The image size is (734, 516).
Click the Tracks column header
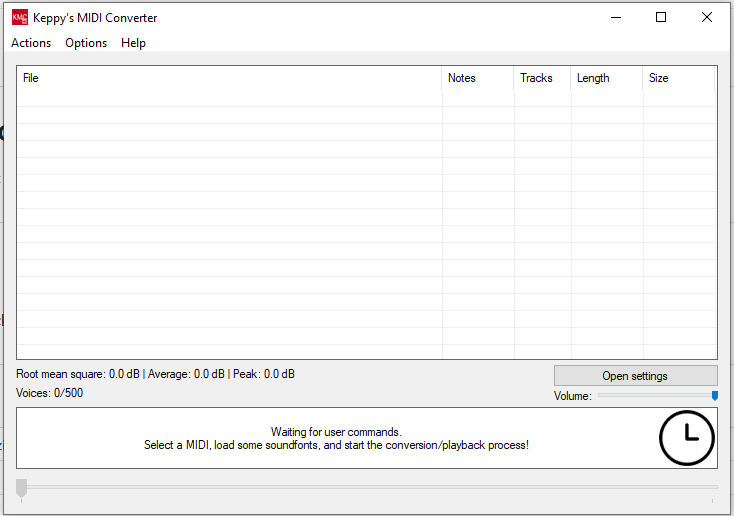click(x=541, y=78)
